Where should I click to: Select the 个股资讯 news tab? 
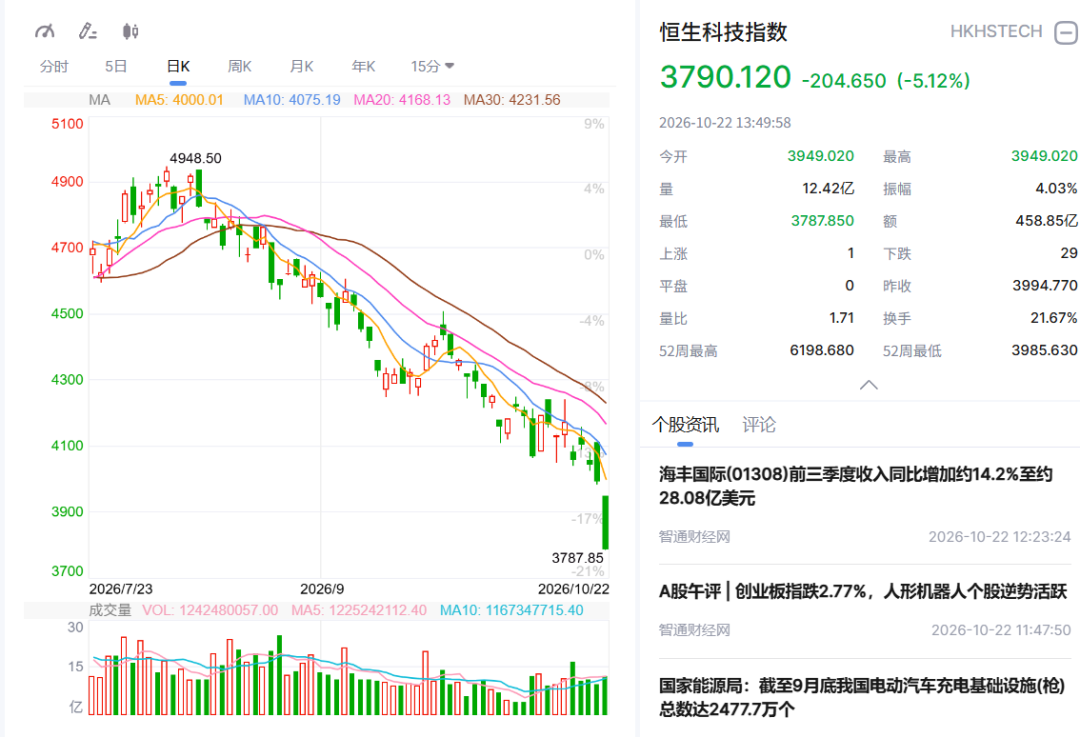685,424
